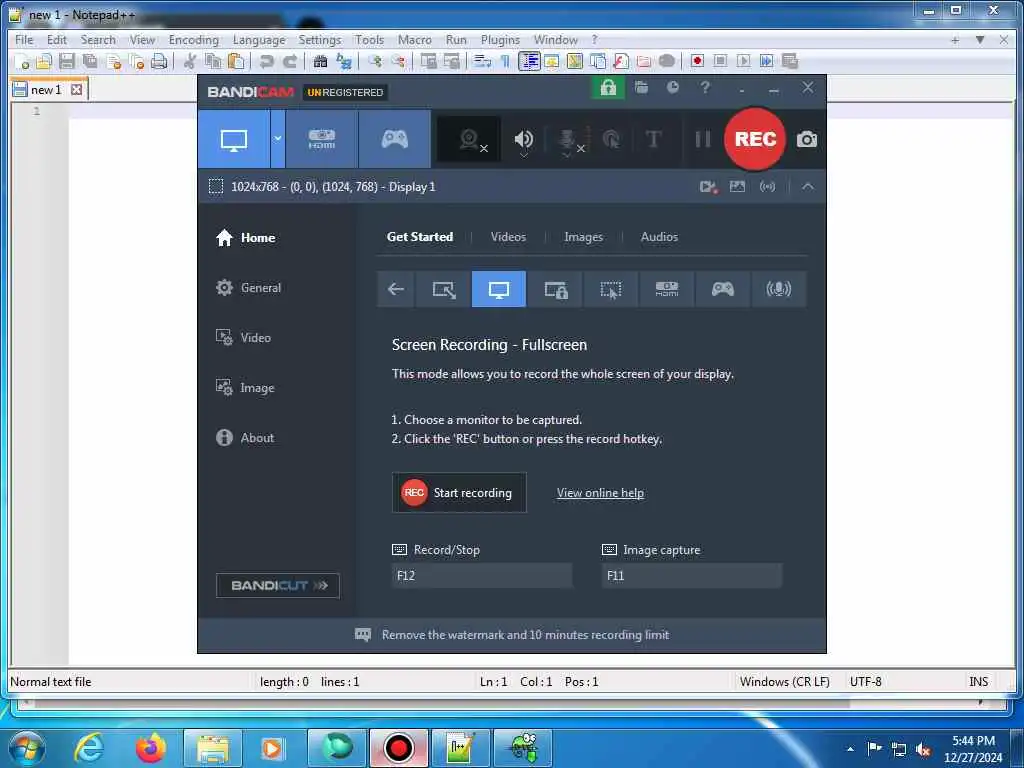
Task: Collapse the Bandicam panel with the chevron
Action: click(x=808, y=187)
